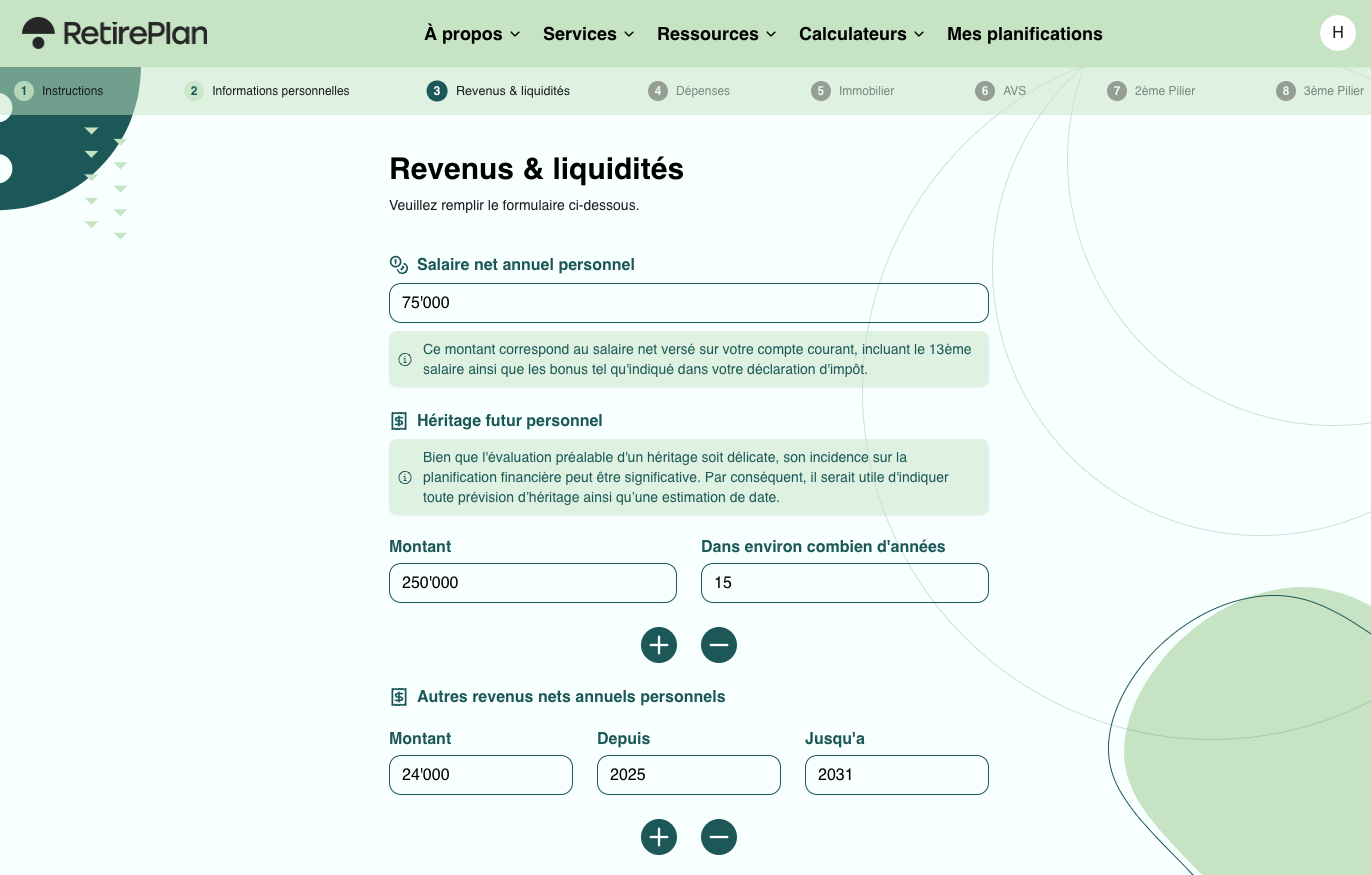Switch to the Dépenses step
Image resolution: width=1371 pixels, height=875 pixels.
(689, 90)
